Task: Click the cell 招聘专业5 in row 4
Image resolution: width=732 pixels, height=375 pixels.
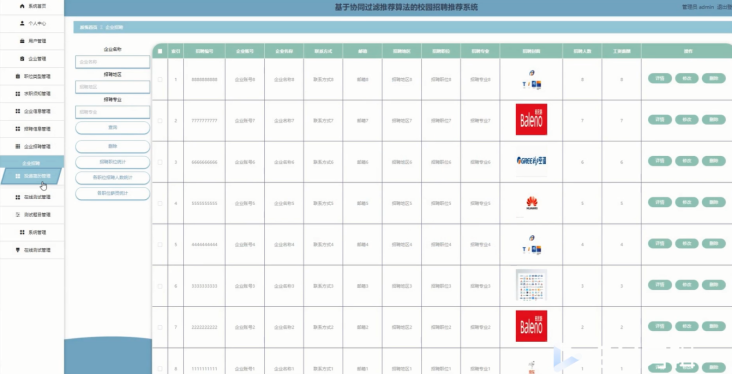Action: coord(480,204)
